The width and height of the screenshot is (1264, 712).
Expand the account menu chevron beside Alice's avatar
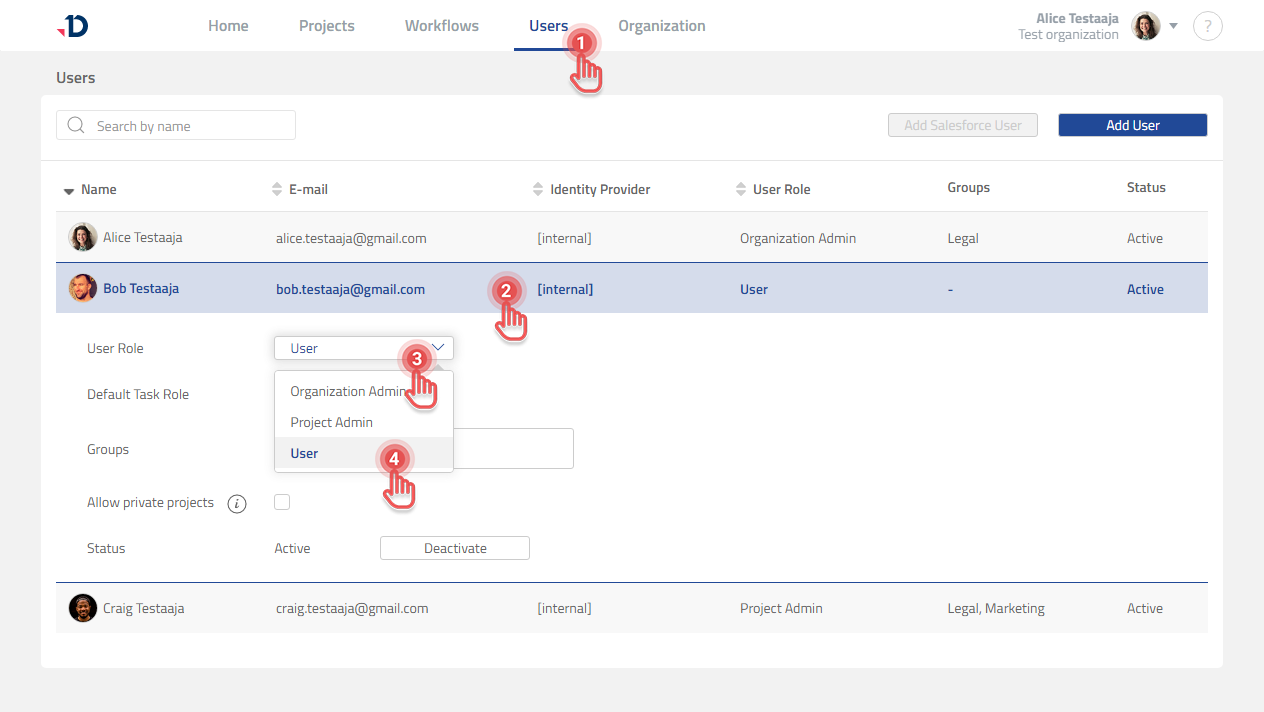click(1172, 27)
